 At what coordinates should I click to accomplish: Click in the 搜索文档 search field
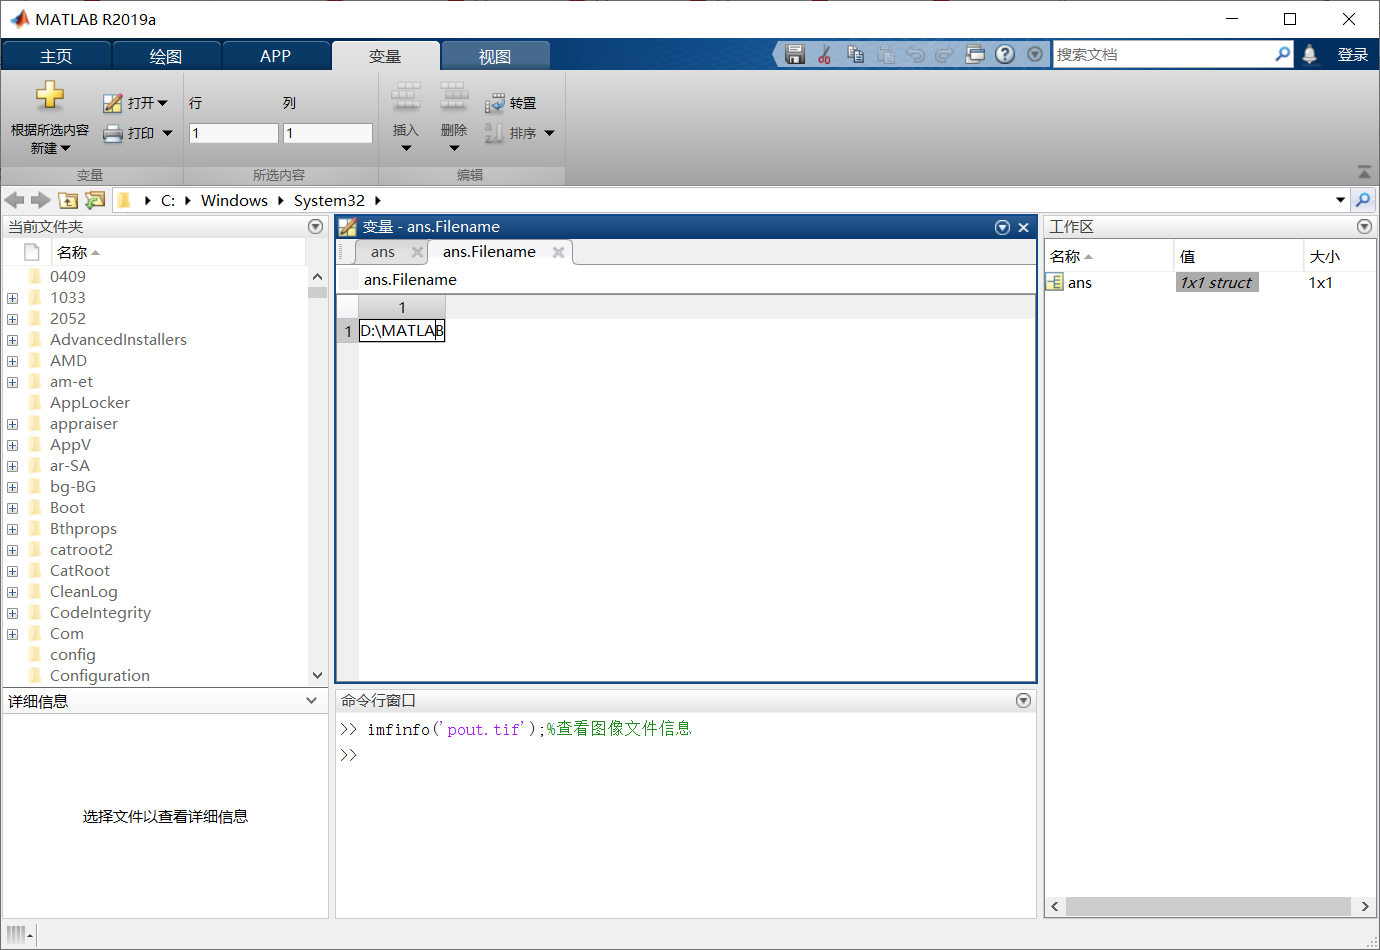click(x=1164, y=54)
